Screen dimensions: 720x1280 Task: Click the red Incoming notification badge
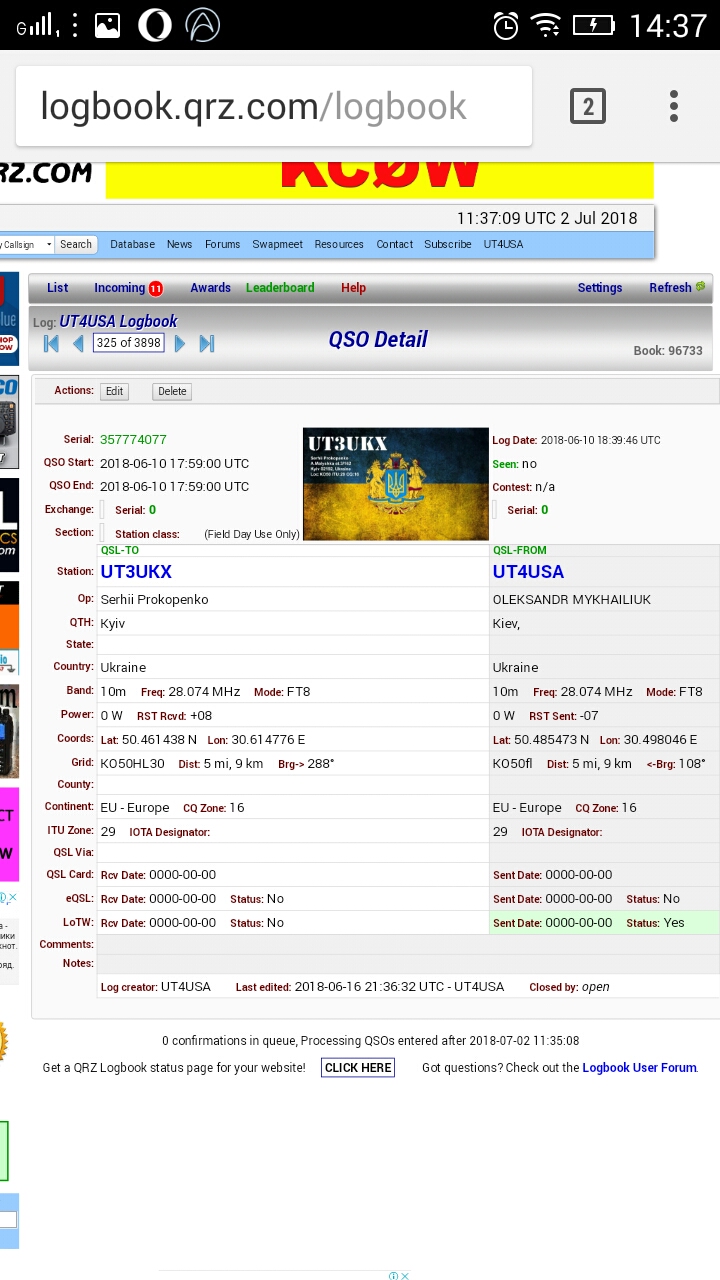click(x=156, y=289)
